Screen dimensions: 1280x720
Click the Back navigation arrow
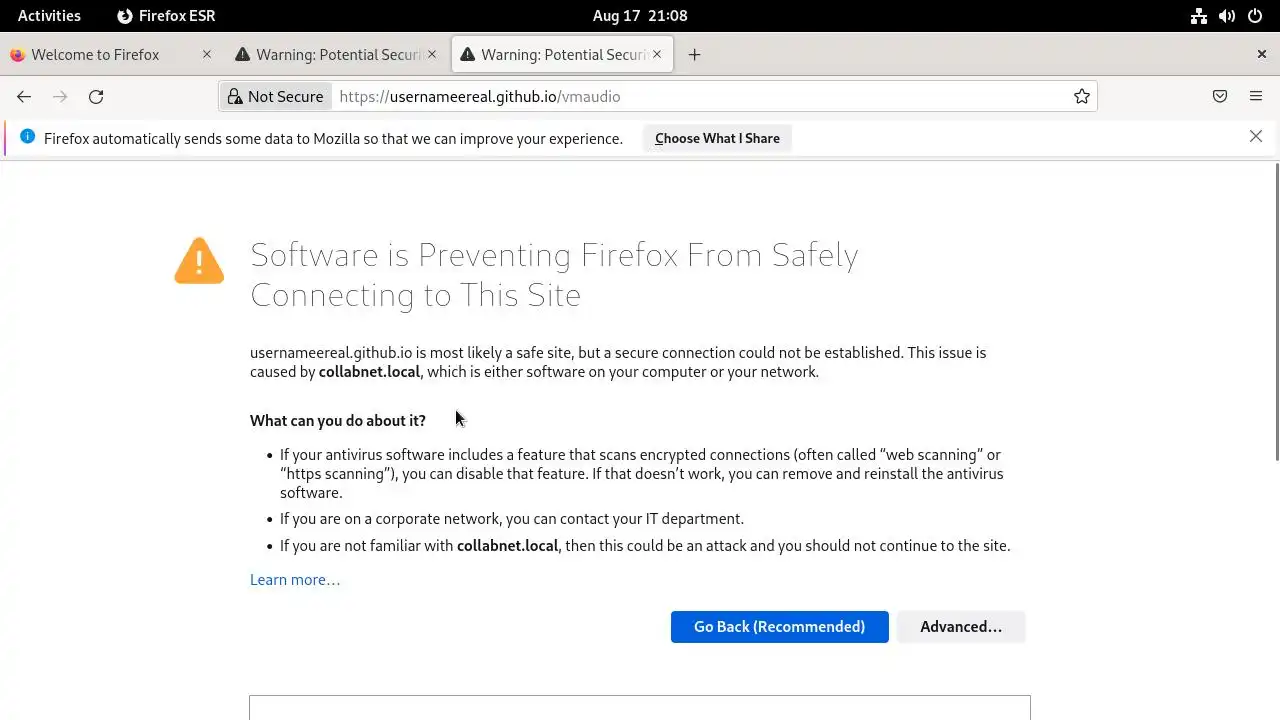click(24, 96)
